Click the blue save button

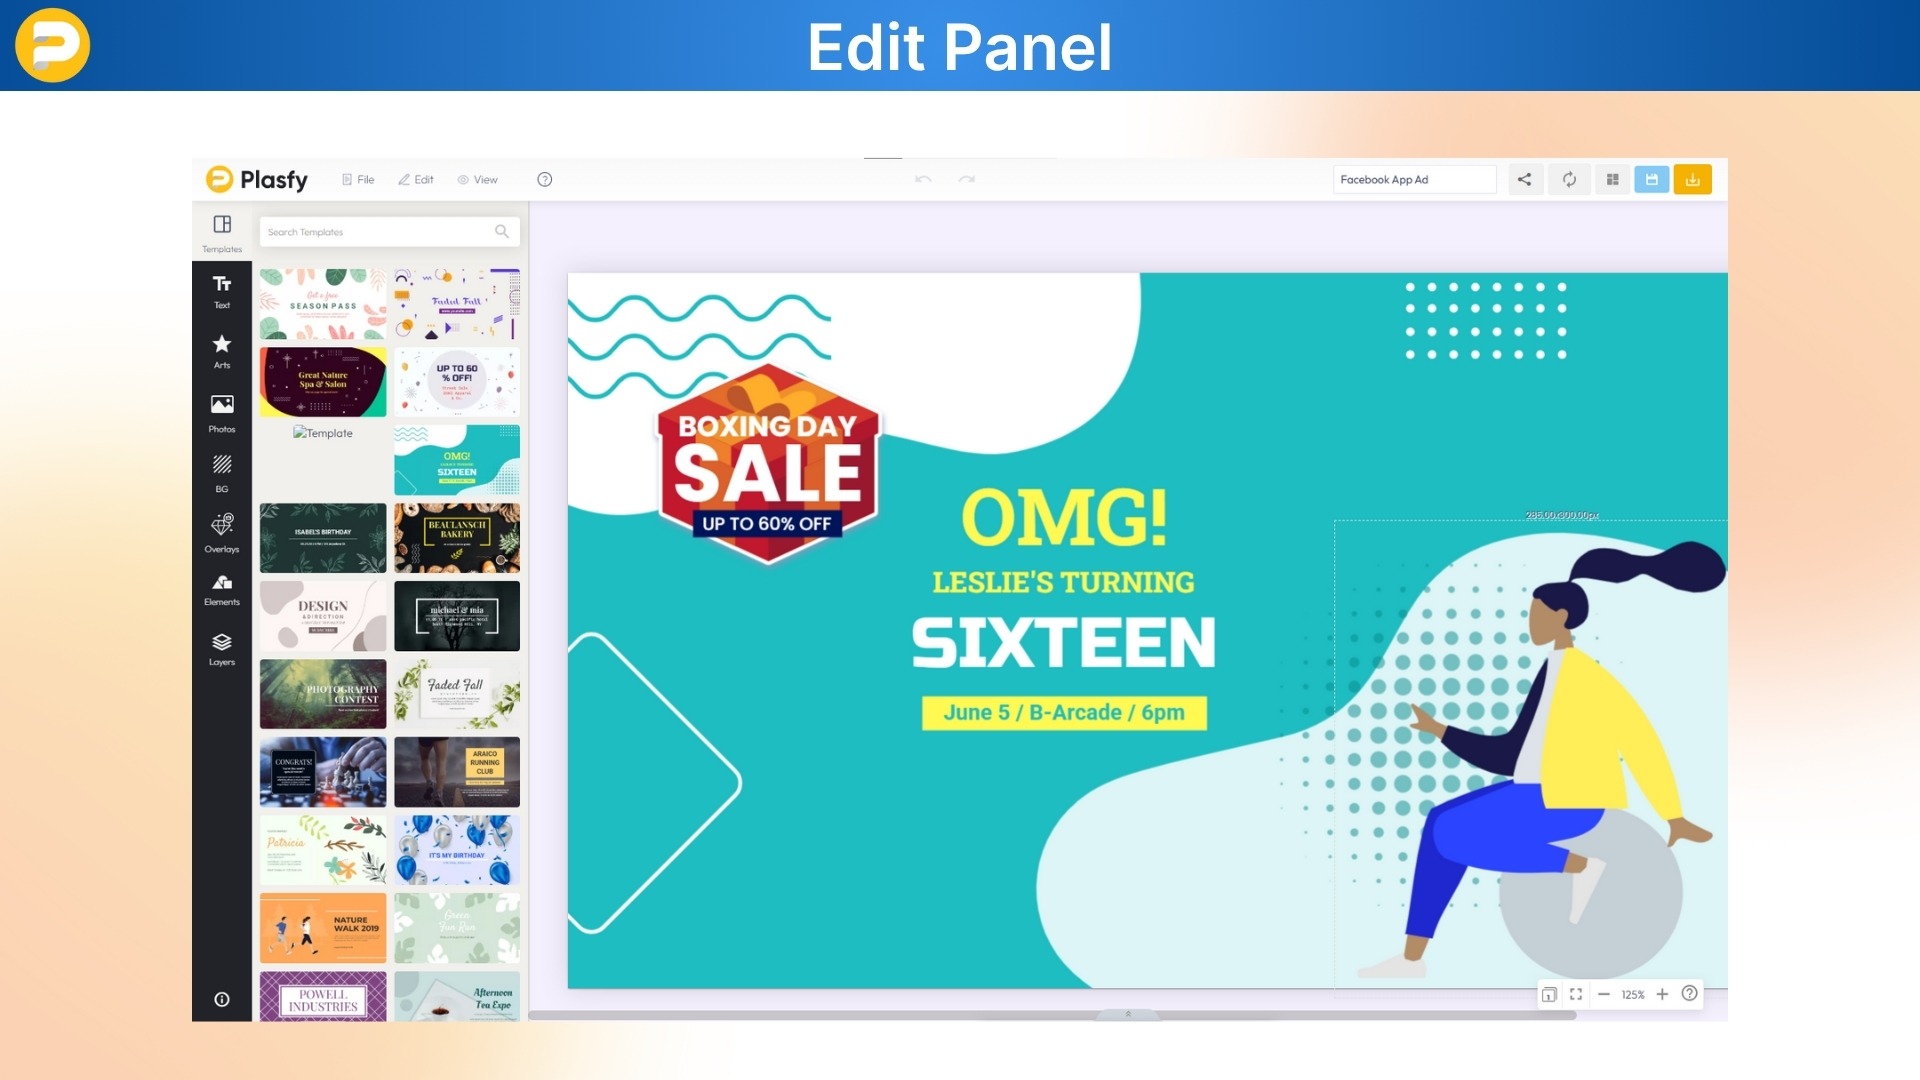[x=1652, y=179]
